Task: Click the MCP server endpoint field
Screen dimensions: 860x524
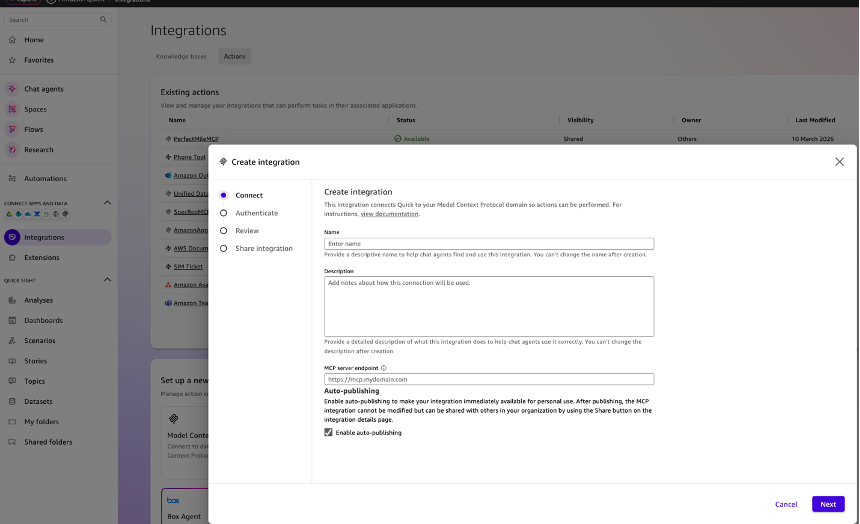Action: tap(489, 379)
